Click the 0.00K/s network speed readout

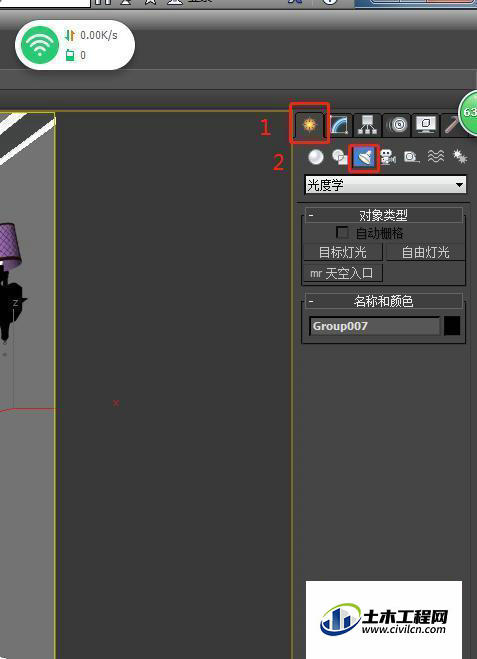[x=99, y=35]
